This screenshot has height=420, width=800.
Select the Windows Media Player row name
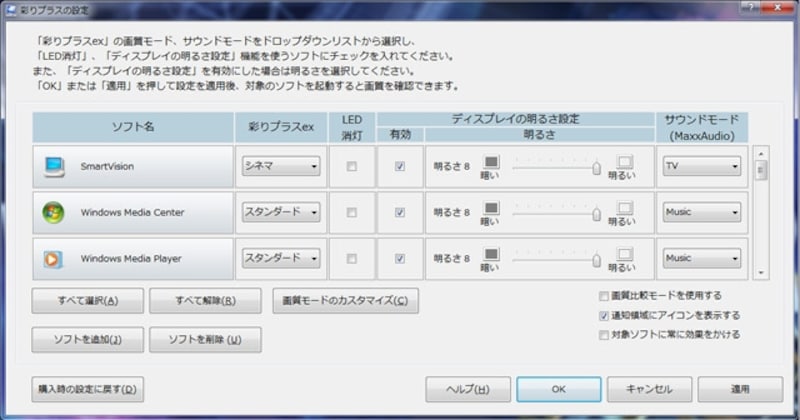click(x=131, y=259)
